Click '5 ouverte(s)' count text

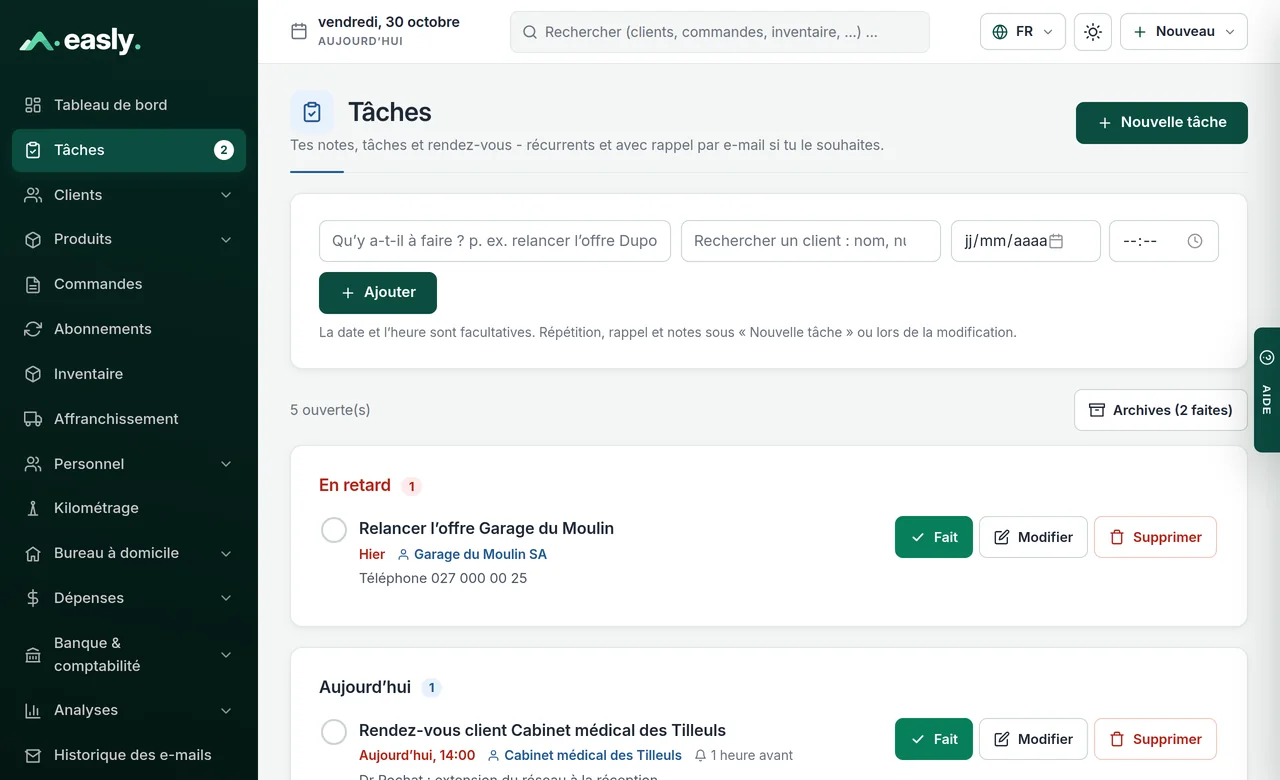330,410
